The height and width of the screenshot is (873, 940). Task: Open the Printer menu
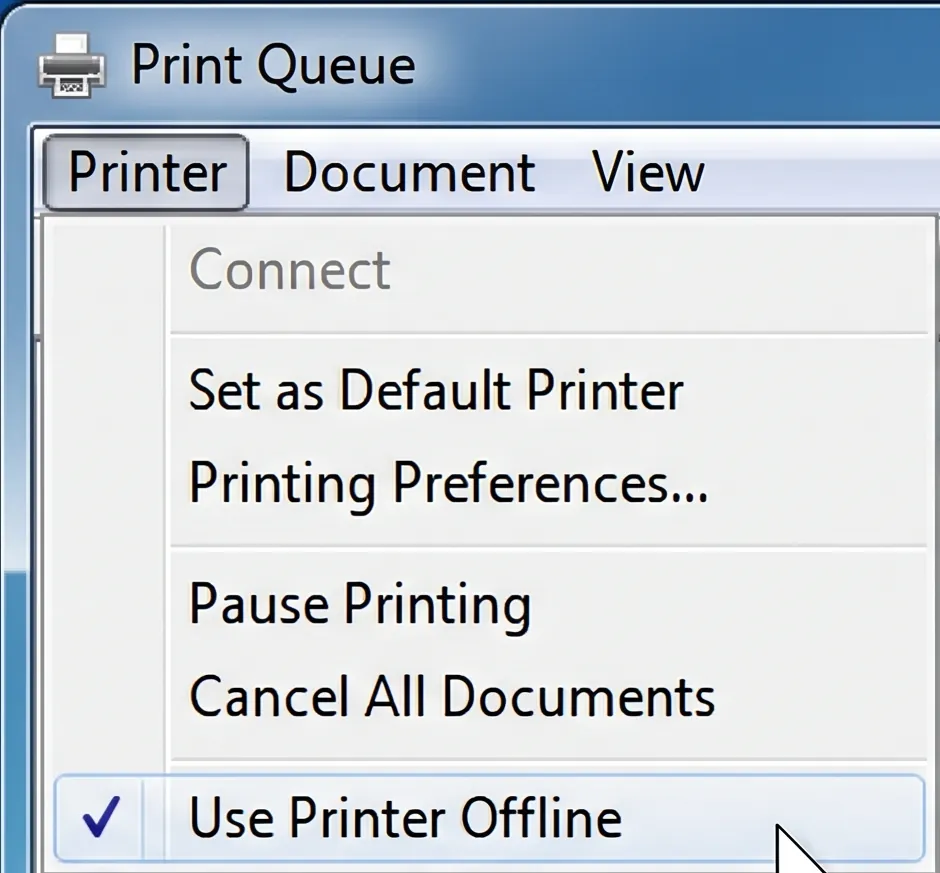point(146,173)
